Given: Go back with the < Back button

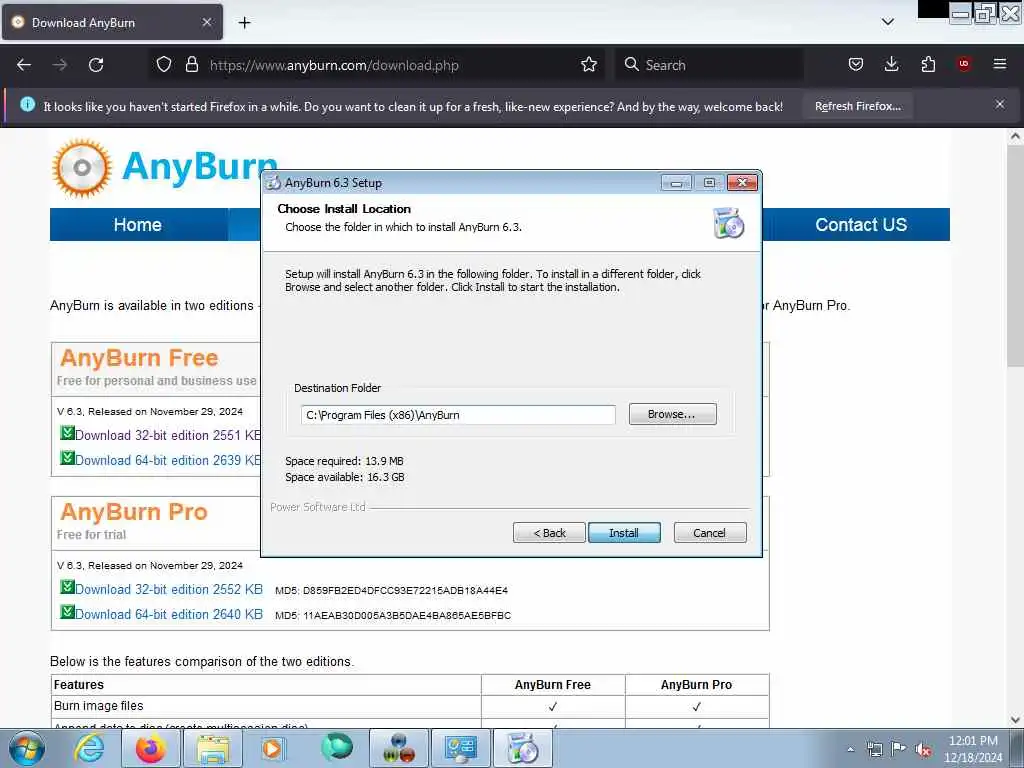Looking at the screenshot, I should coord(549,533).
